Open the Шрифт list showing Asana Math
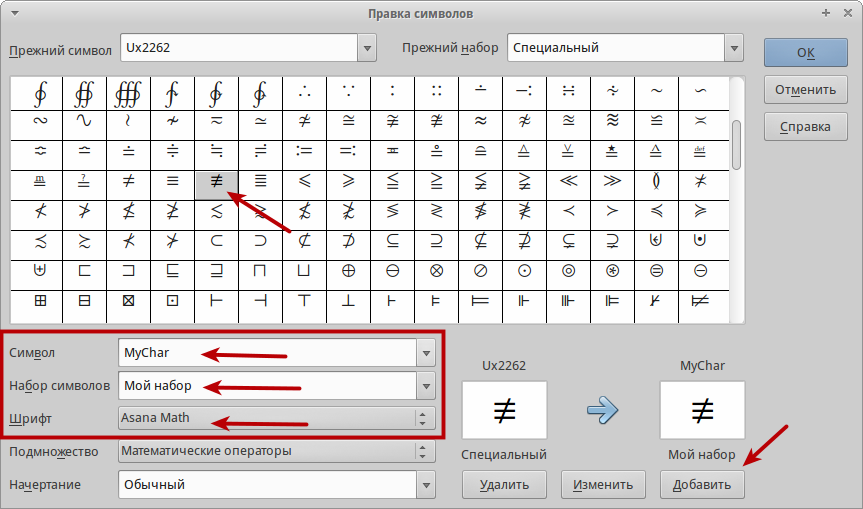Image resolution: width=863 pixels, height=509 pixels. coord(276,418)
